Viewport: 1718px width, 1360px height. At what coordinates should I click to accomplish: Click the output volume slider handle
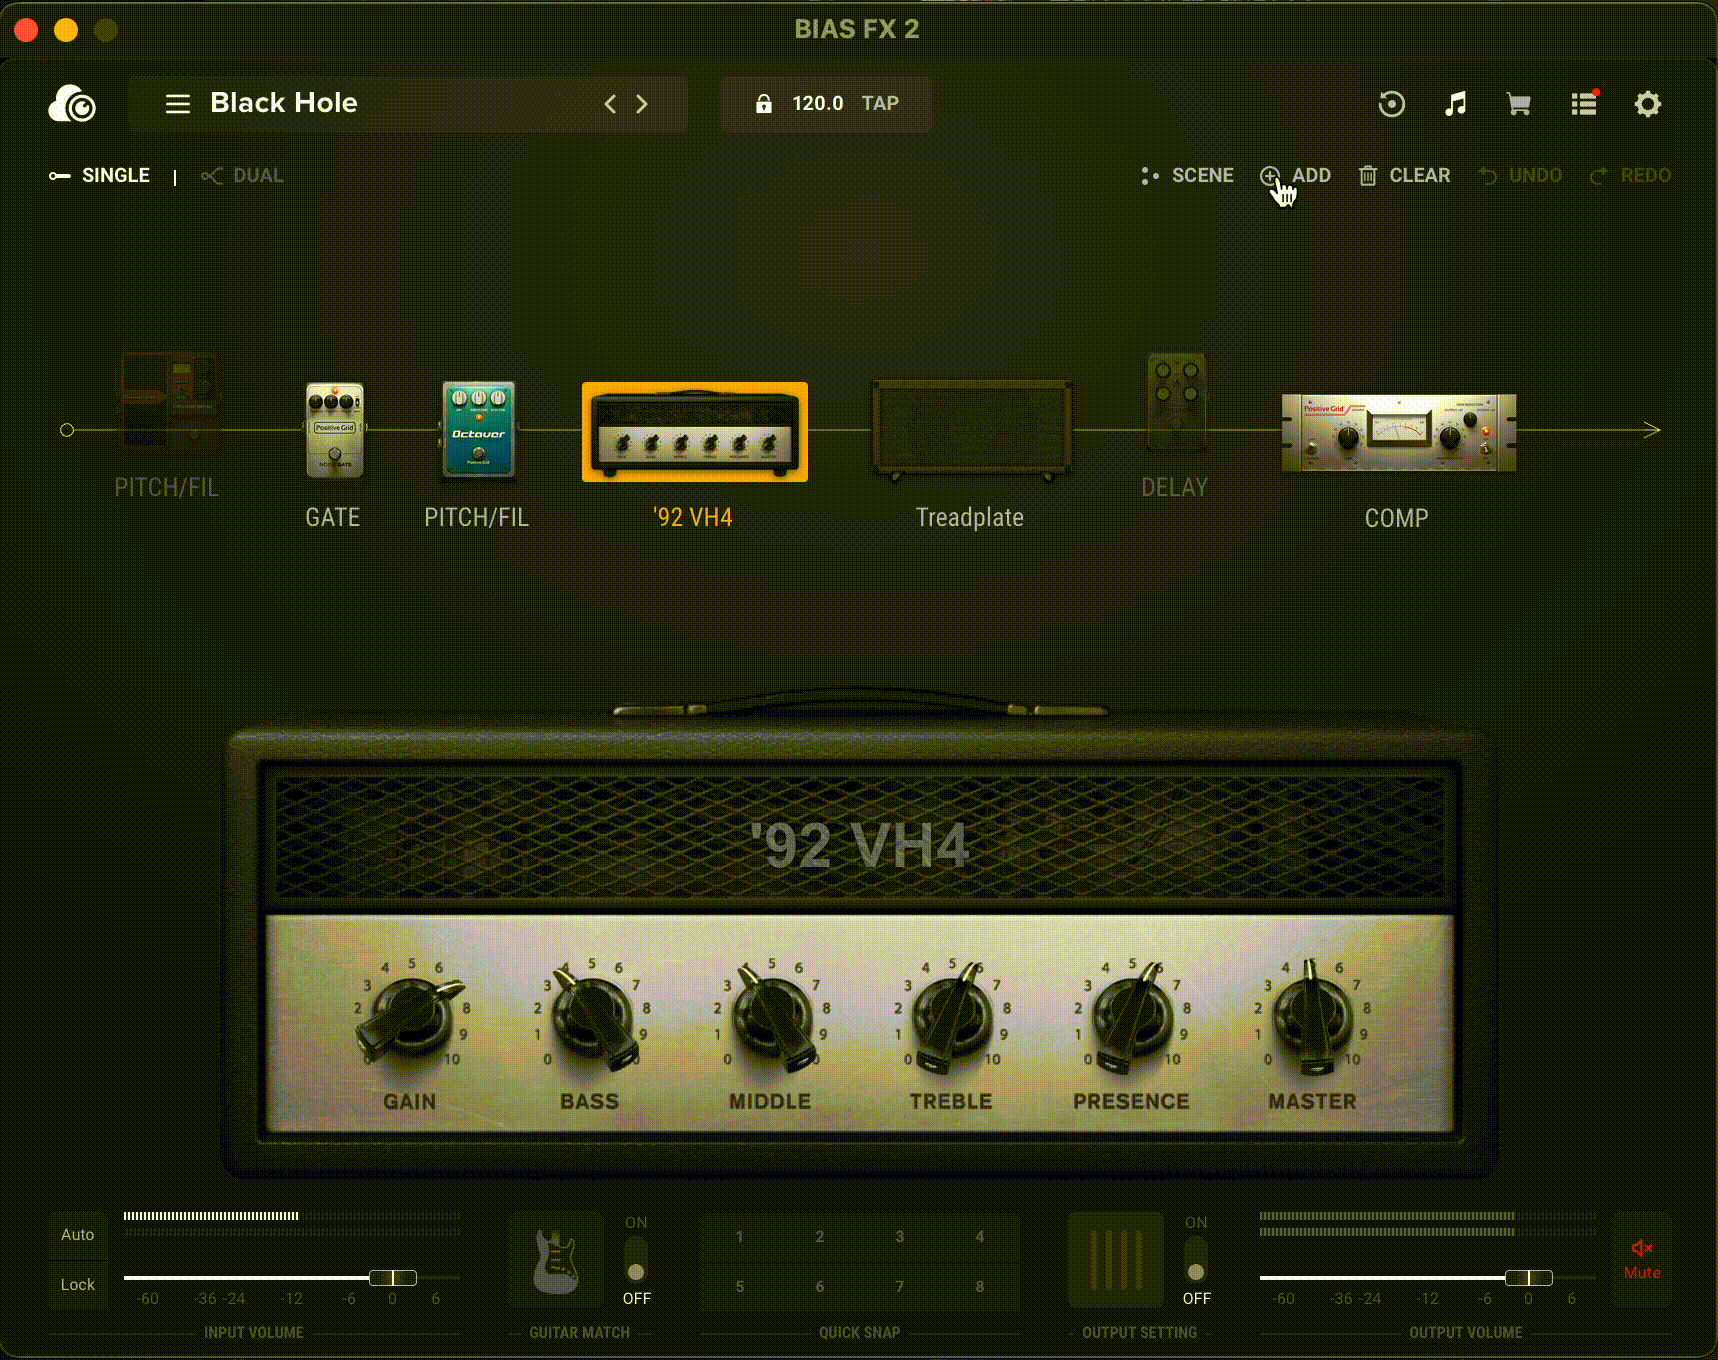[x=1529, y=1278]
